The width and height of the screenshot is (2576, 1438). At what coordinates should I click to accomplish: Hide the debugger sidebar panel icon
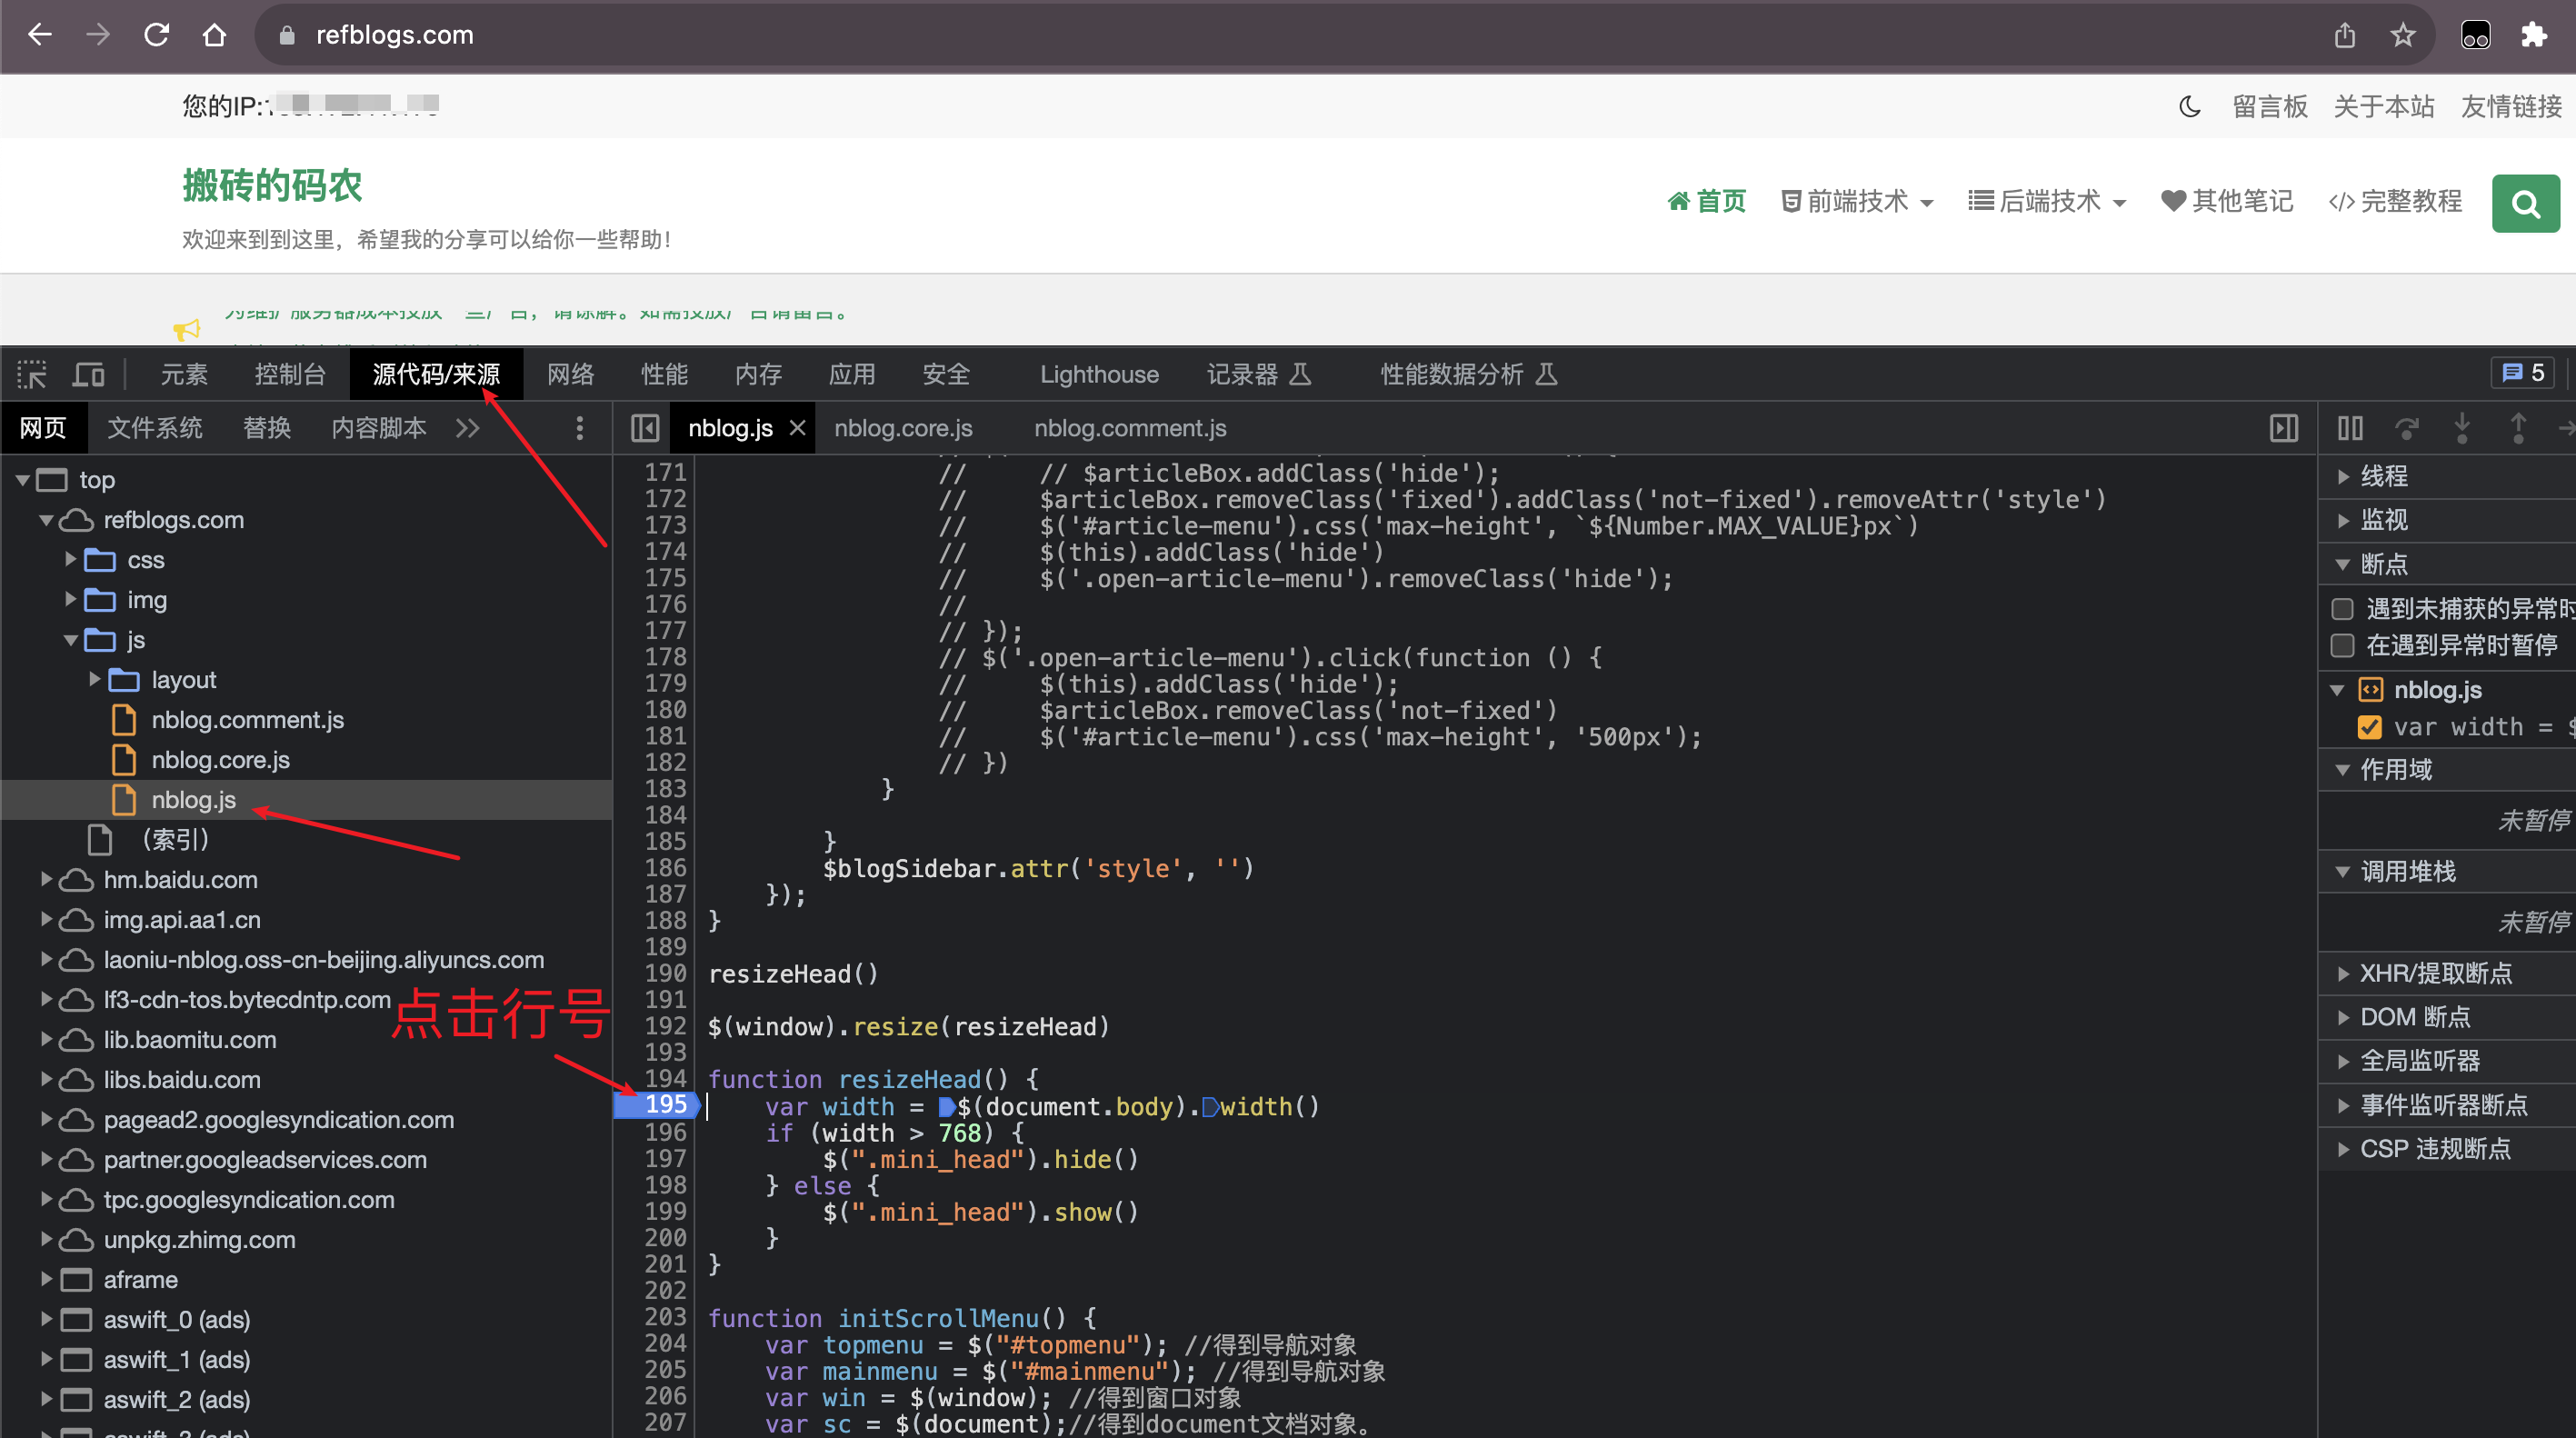tap(2284, 429)
